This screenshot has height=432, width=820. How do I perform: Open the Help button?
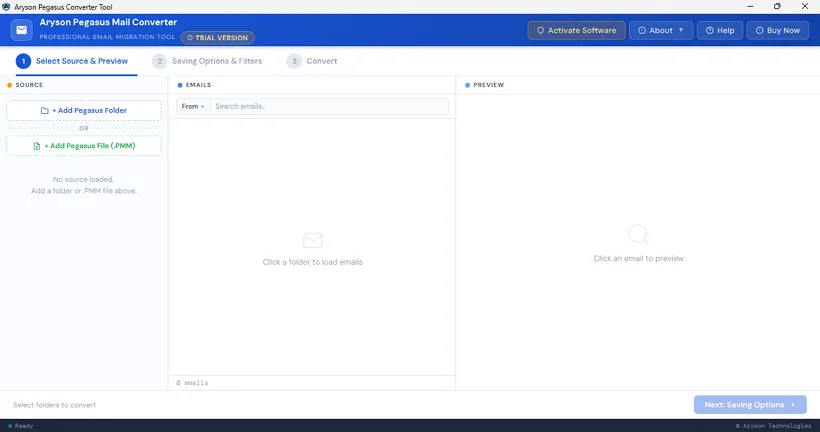[720, 30]
